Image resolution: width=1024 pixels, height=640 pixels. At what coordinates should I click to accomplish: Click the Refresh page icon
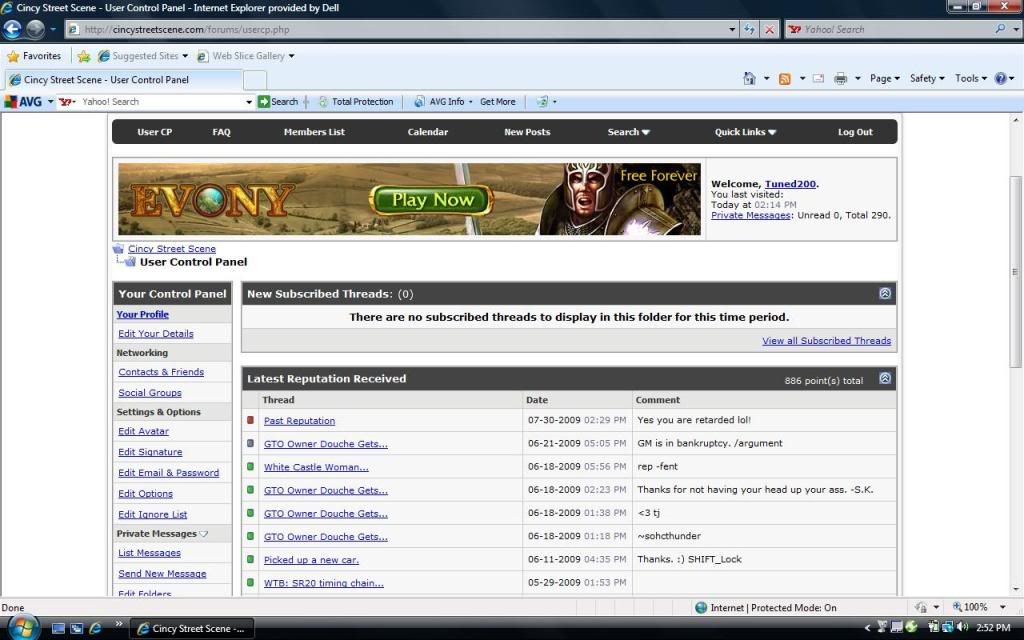click(749, 30)
